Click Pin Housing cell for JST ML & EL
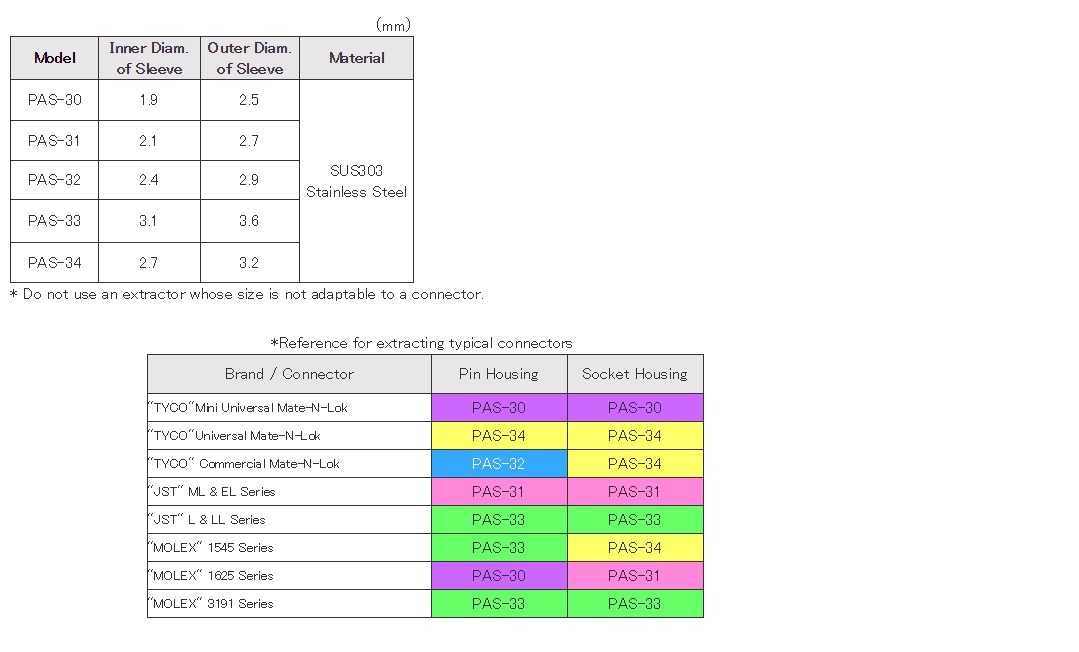 click(499, 492)
